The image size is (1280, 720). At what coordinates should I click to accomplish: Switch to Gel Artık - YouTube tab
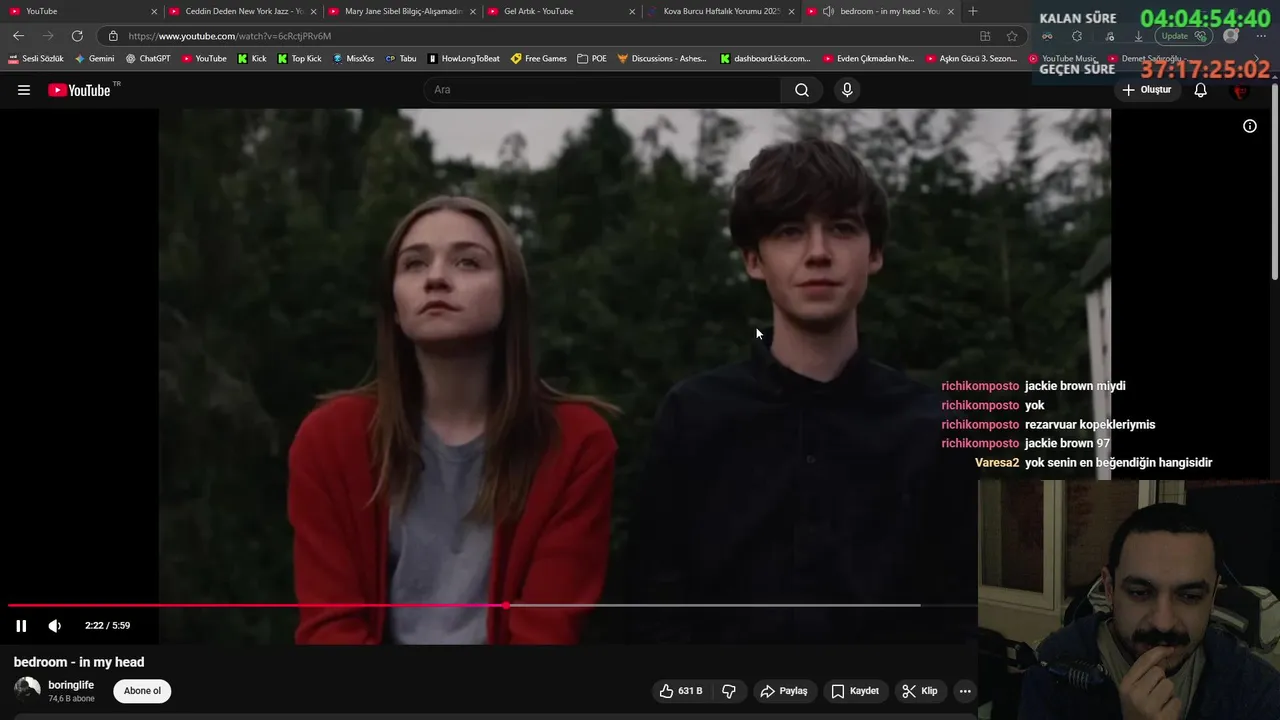tap(560, 11)
